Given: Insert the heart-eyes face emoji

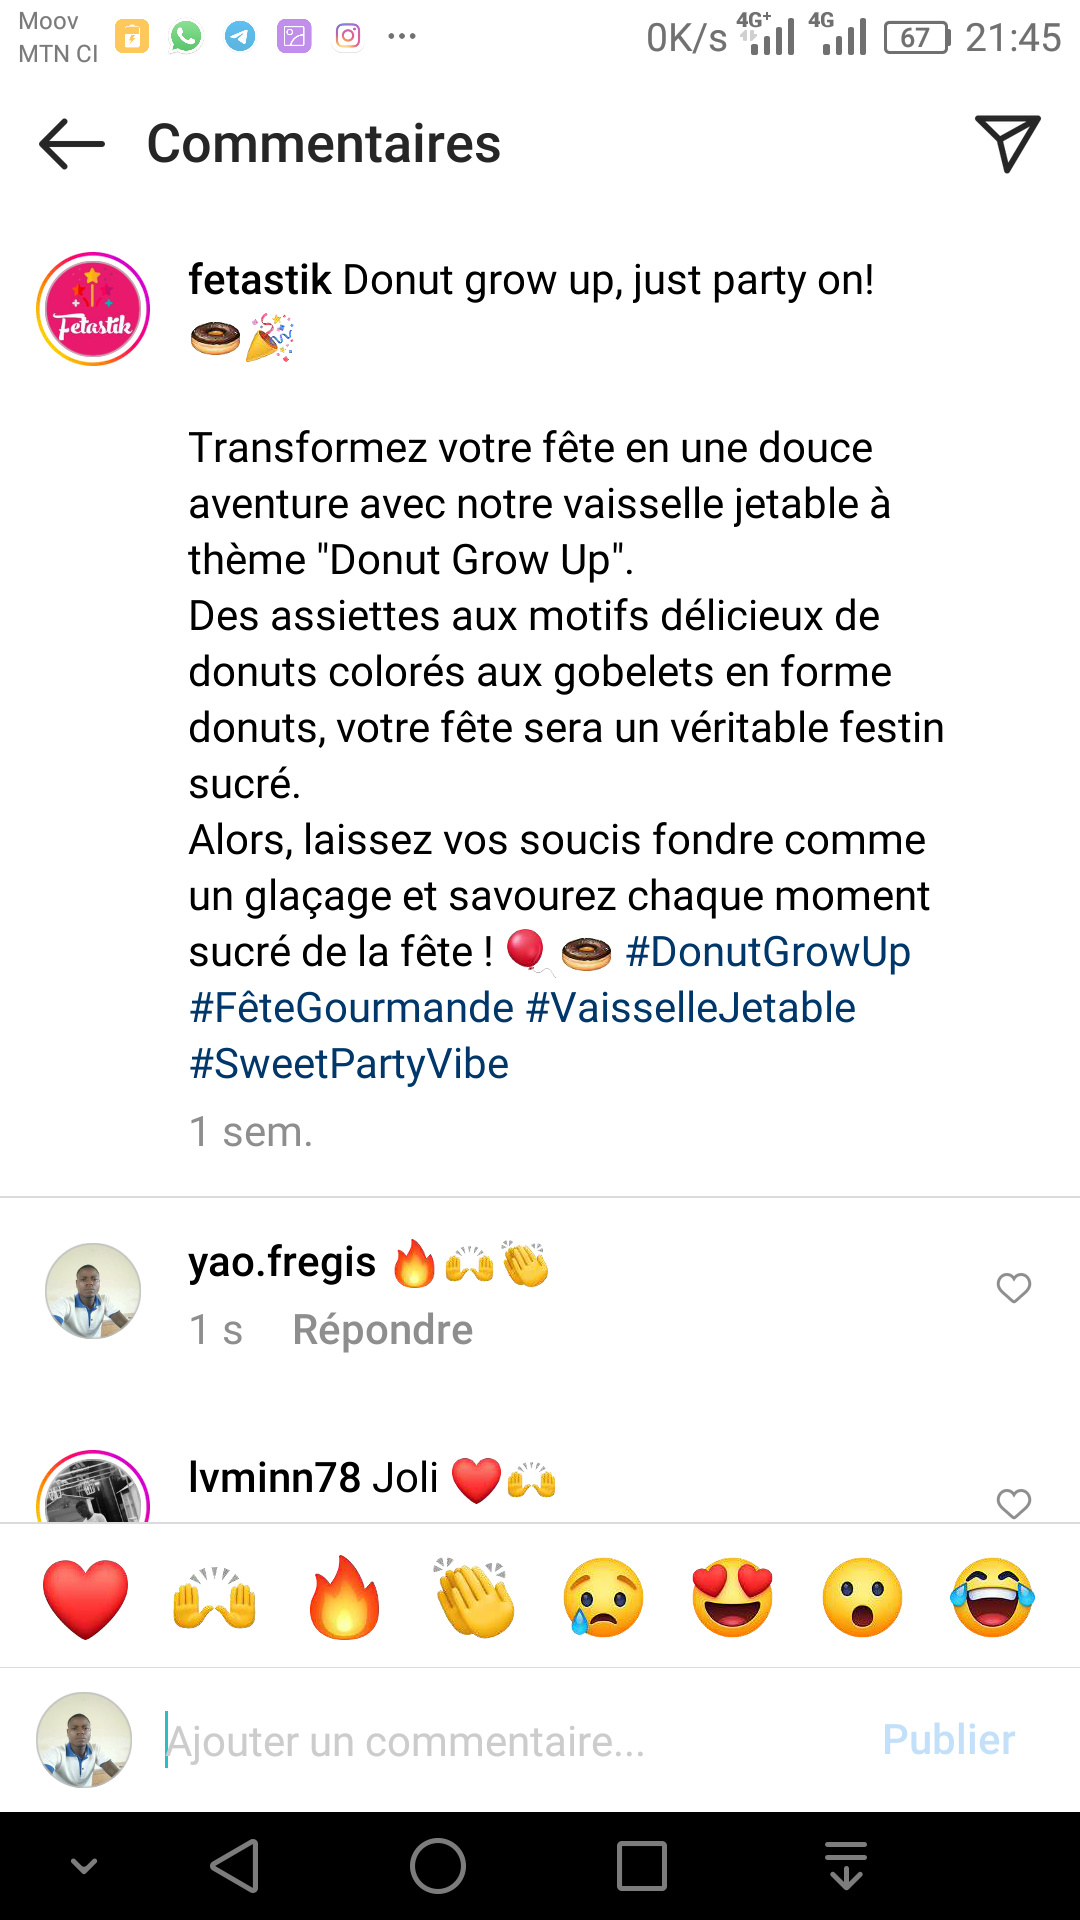Looking at the screenshot, I should coord(733,1598).
